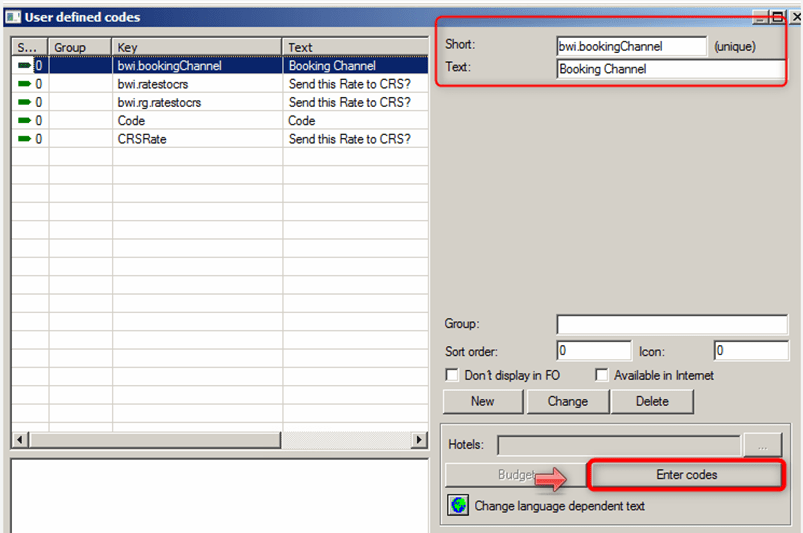Click the disabled Budget button
The height and width of the screenshot is (533, 803).
(x=516, y=475)
